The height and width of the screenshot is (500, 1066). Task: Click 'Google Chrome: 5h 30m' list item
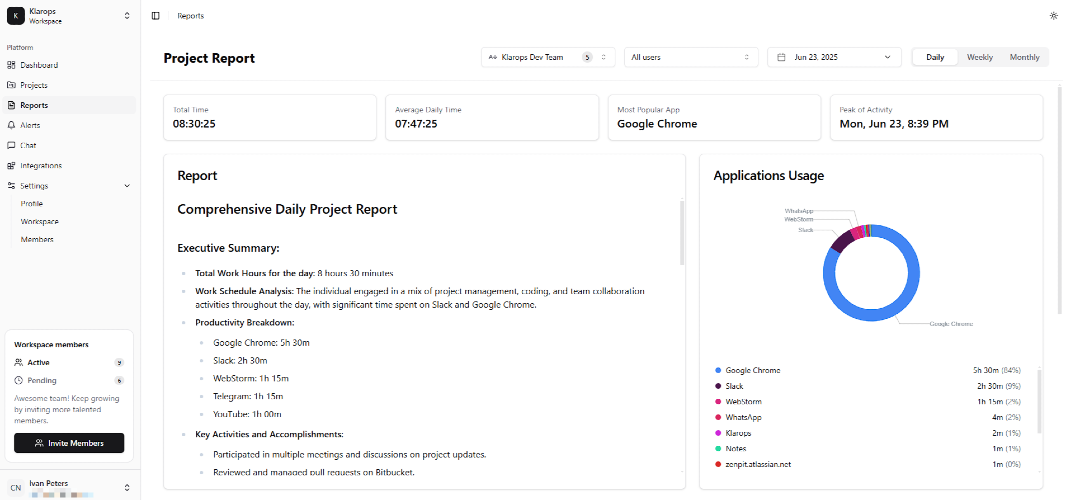(x=261, y=343)
